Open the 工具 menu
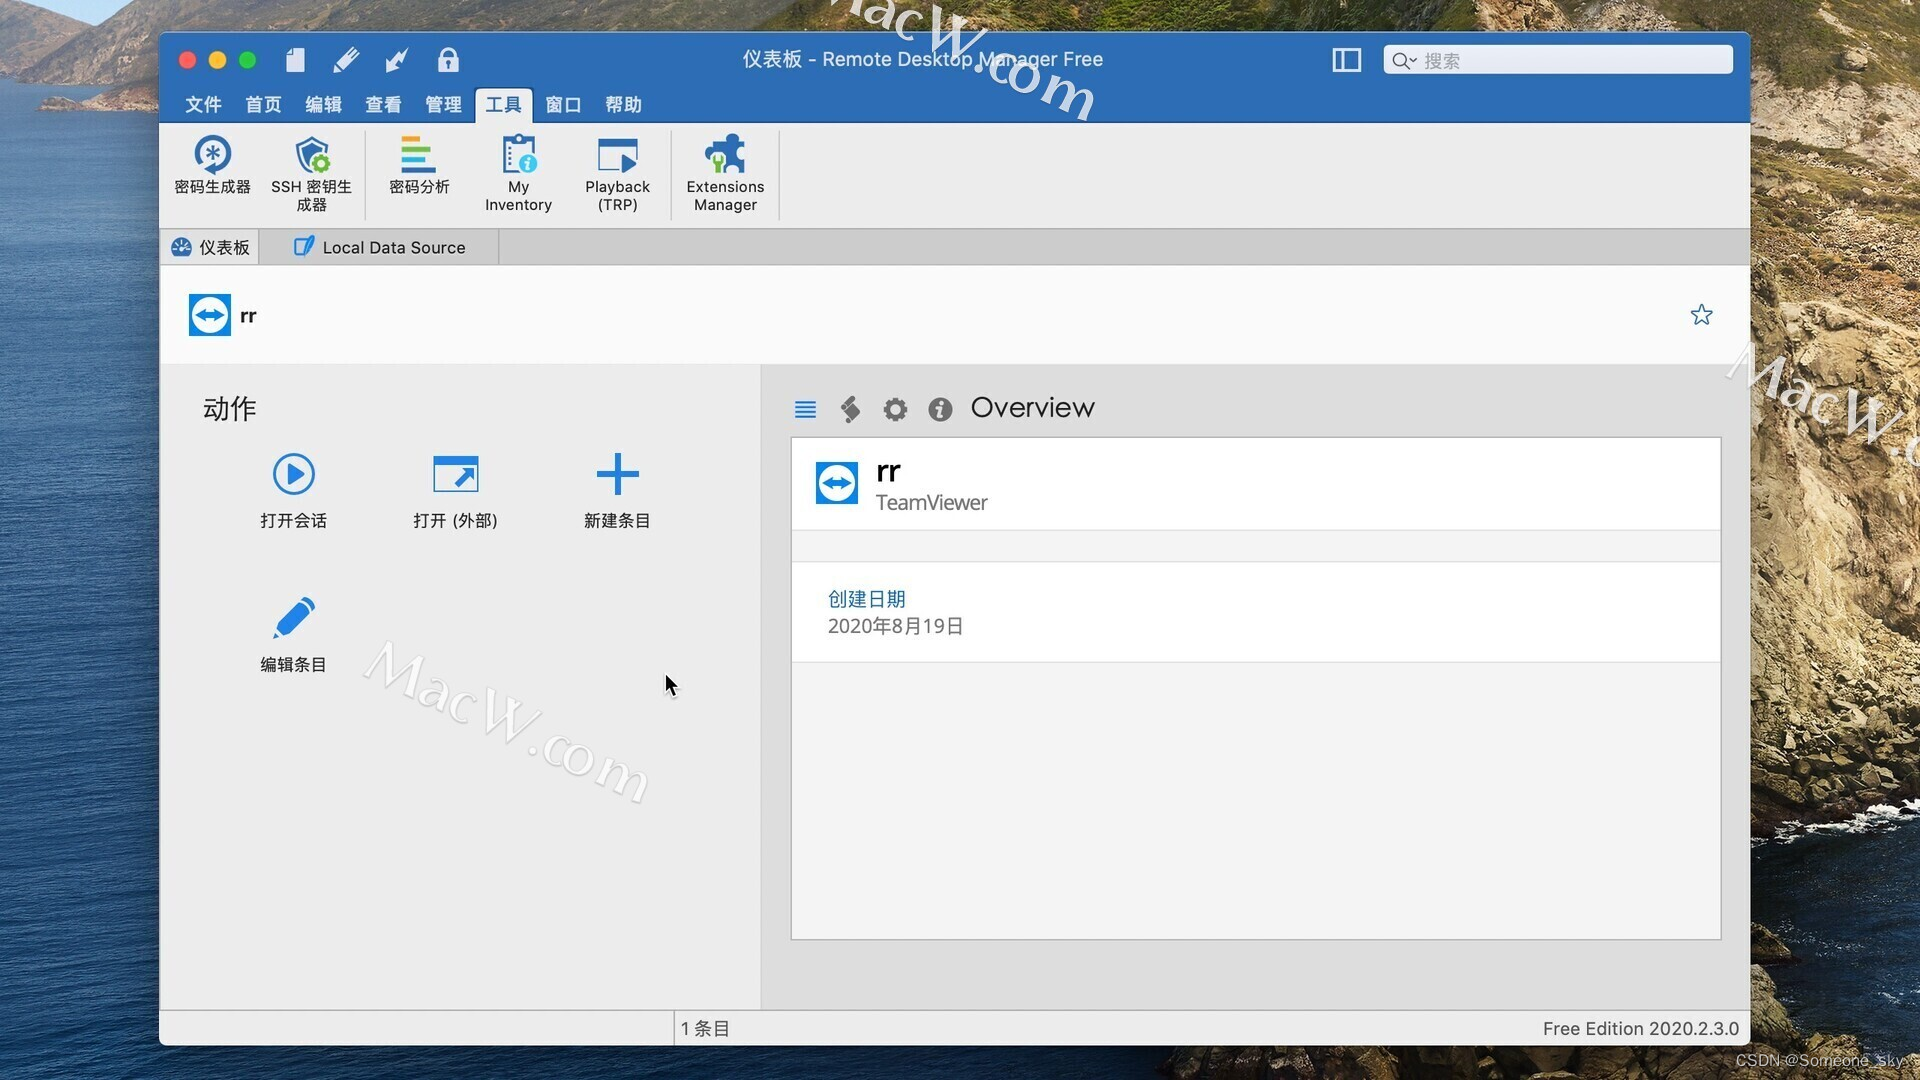Image resolution: width=1920 pixels, height=1080 pixels. coord(502,104)
